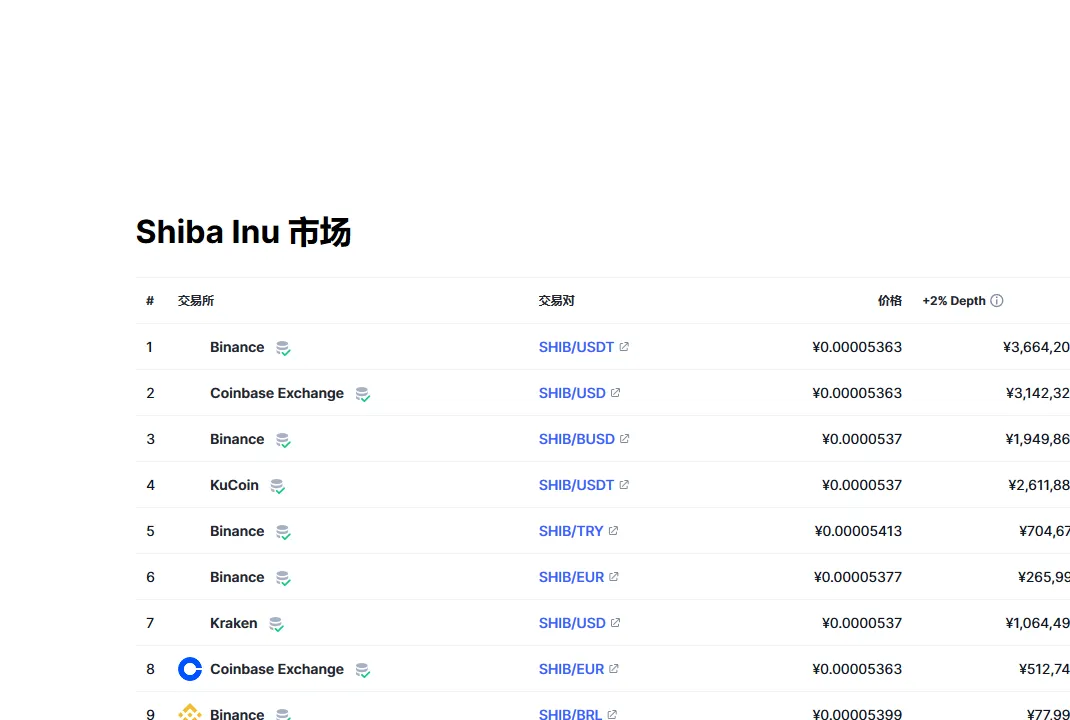Viewport: 1070px width, 720px height.
Task: Click reserves verified icon for Binance row 1
Action: [x=283, y=348]
